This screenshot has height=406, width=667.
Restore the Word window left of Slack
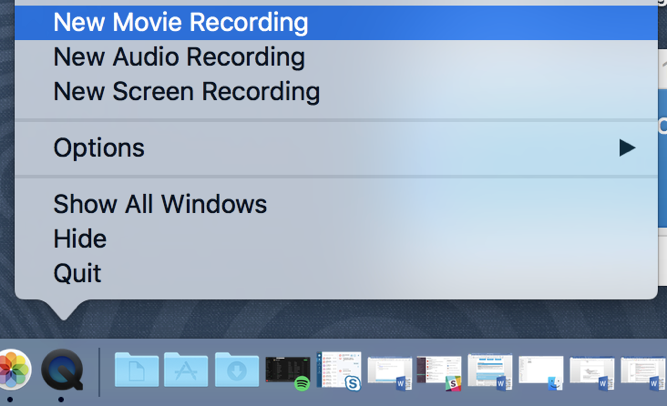tap(389, 372)
